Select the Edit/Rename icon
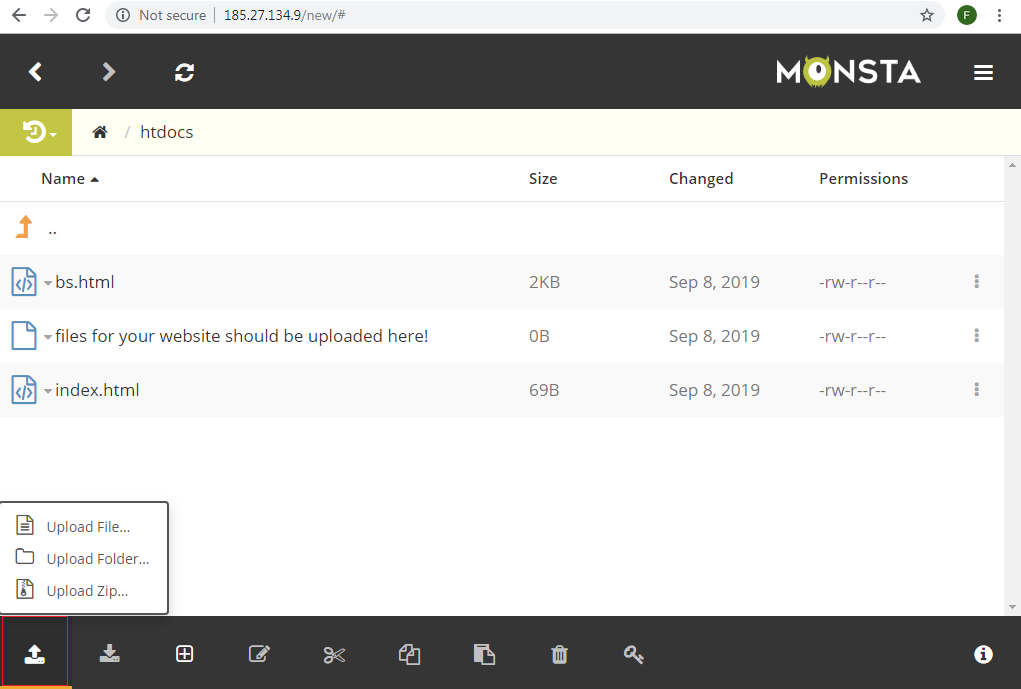 click(259, 654)
